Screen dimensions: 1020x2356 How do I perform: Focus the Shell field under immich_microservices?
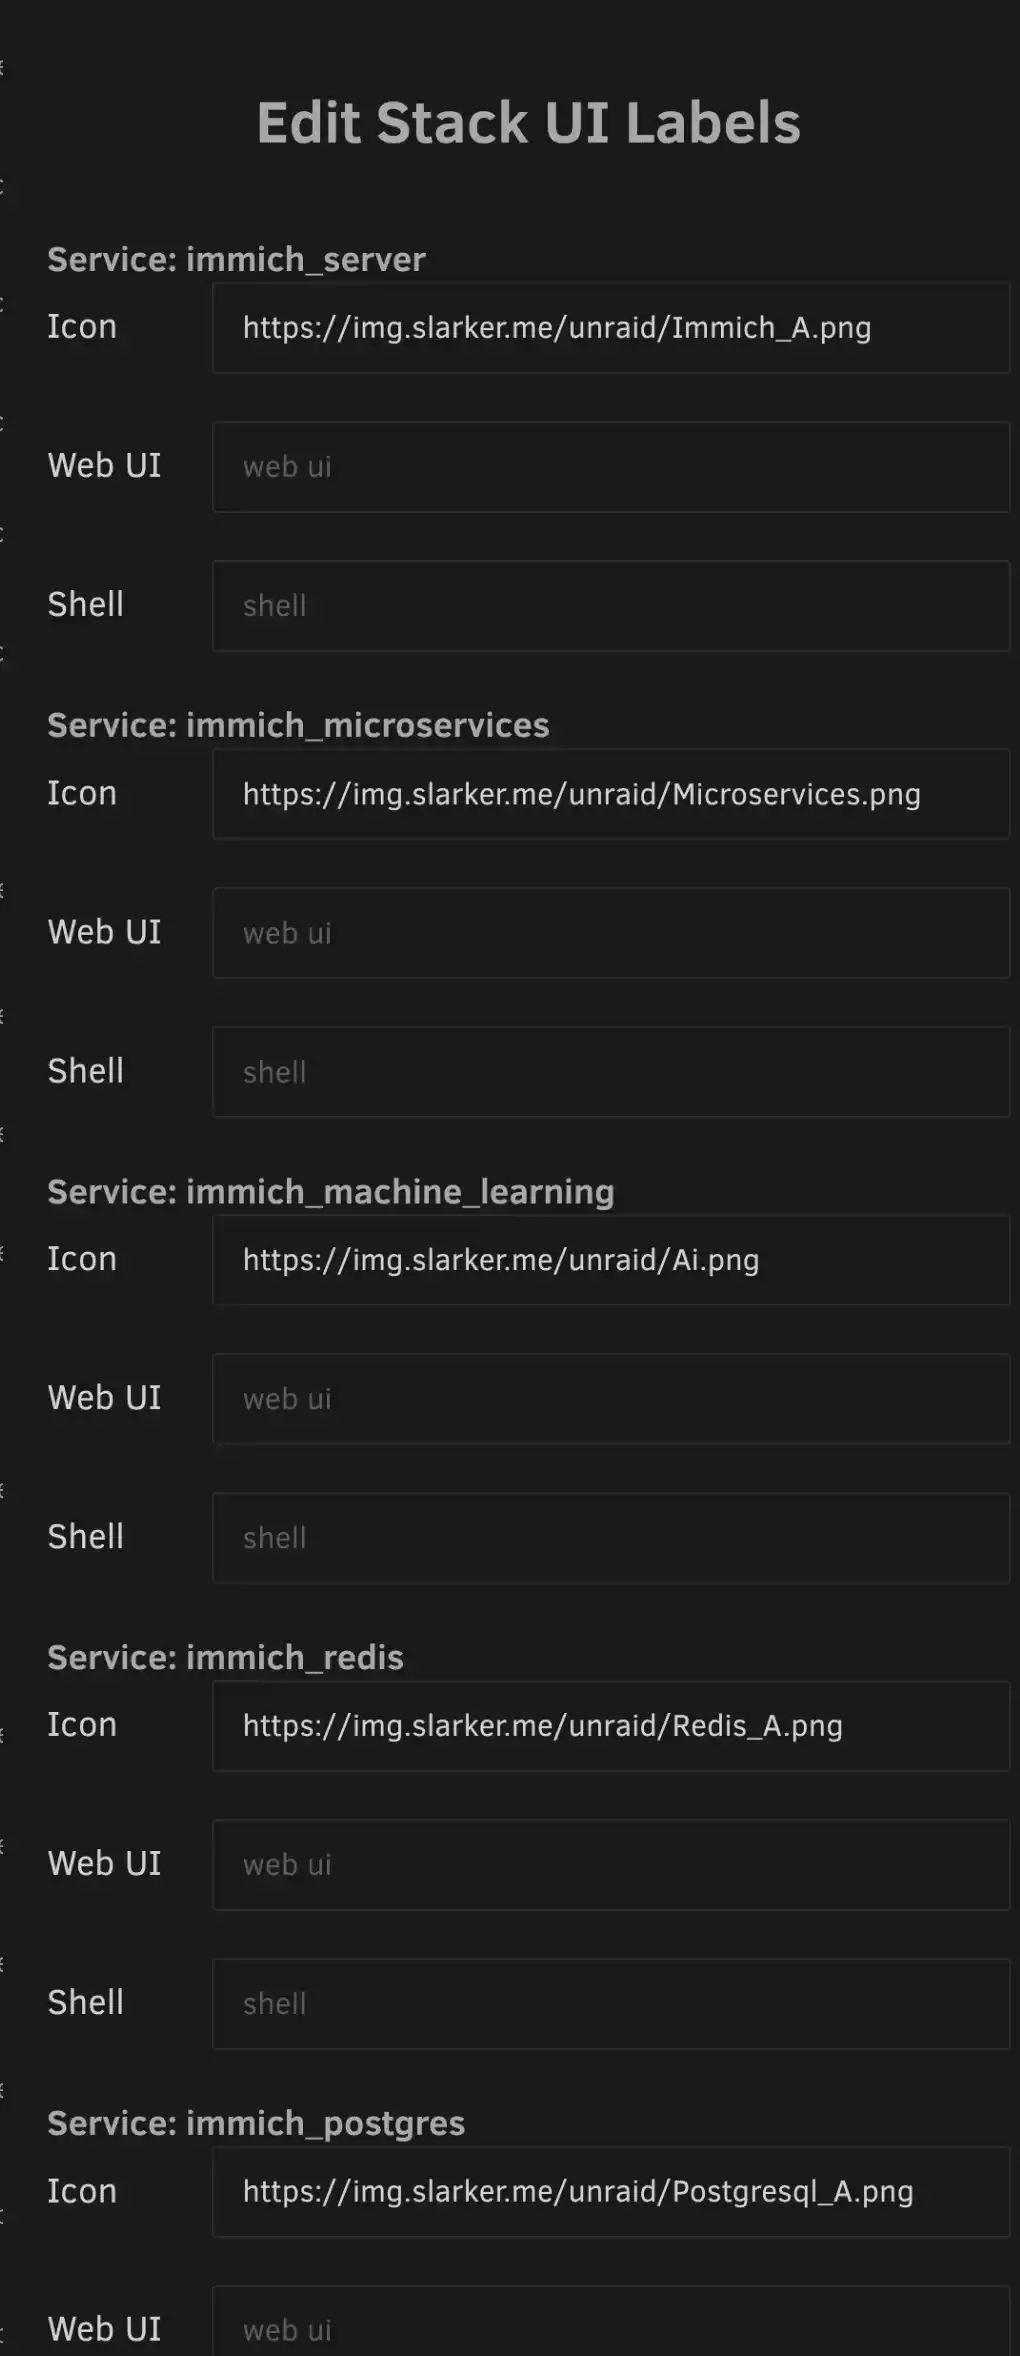click(x=610, y=1072)
